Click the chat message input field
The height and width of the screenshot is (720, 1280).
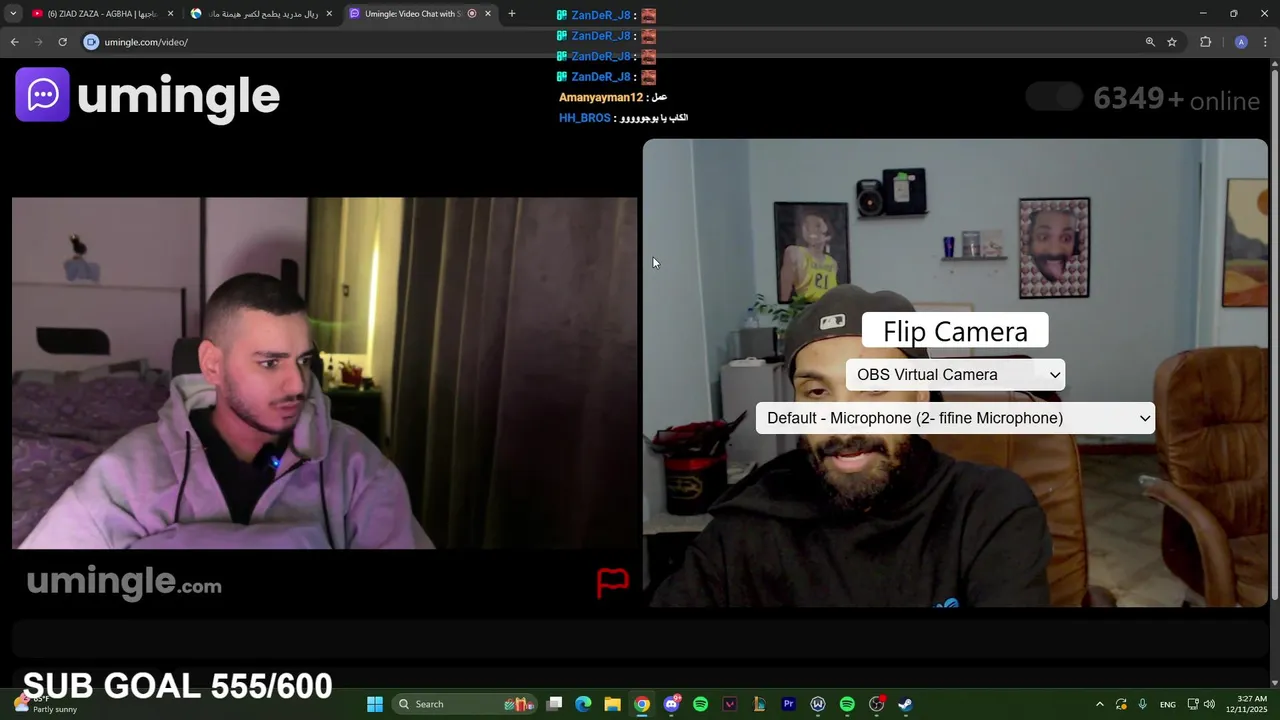(x=640, y=638)
